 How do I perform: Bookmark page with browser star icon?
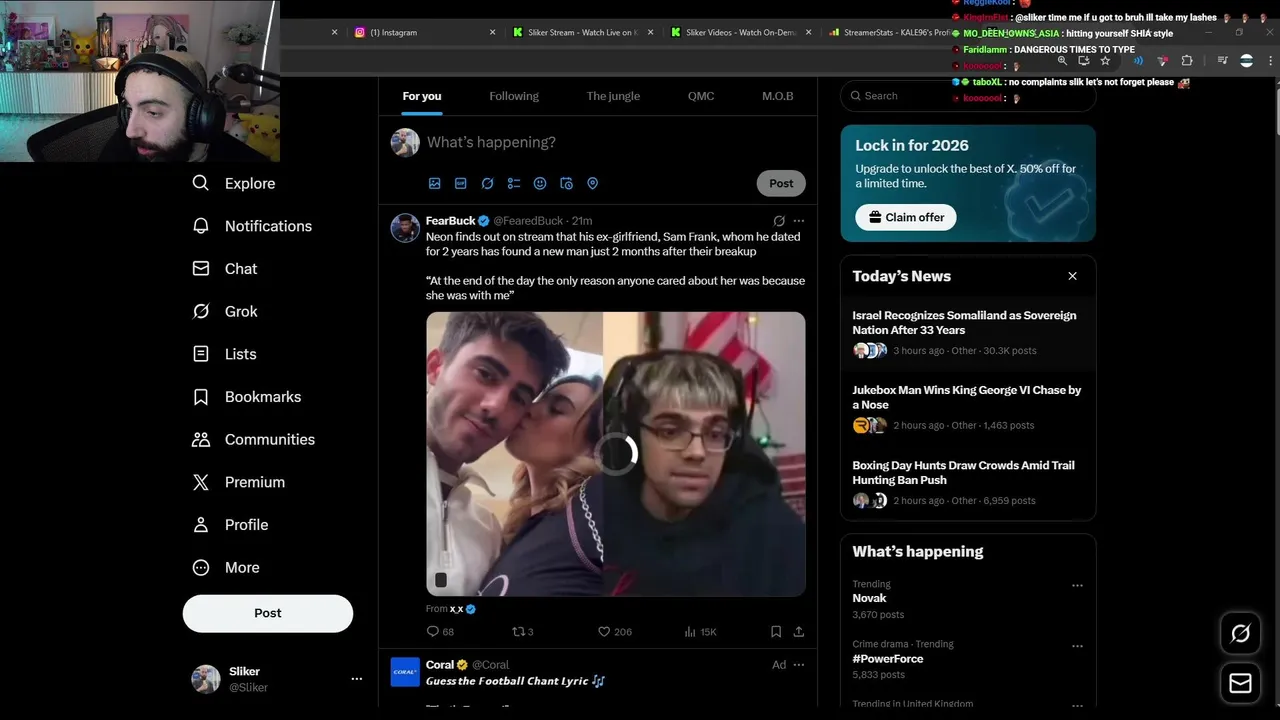[x=1105, y=61]
